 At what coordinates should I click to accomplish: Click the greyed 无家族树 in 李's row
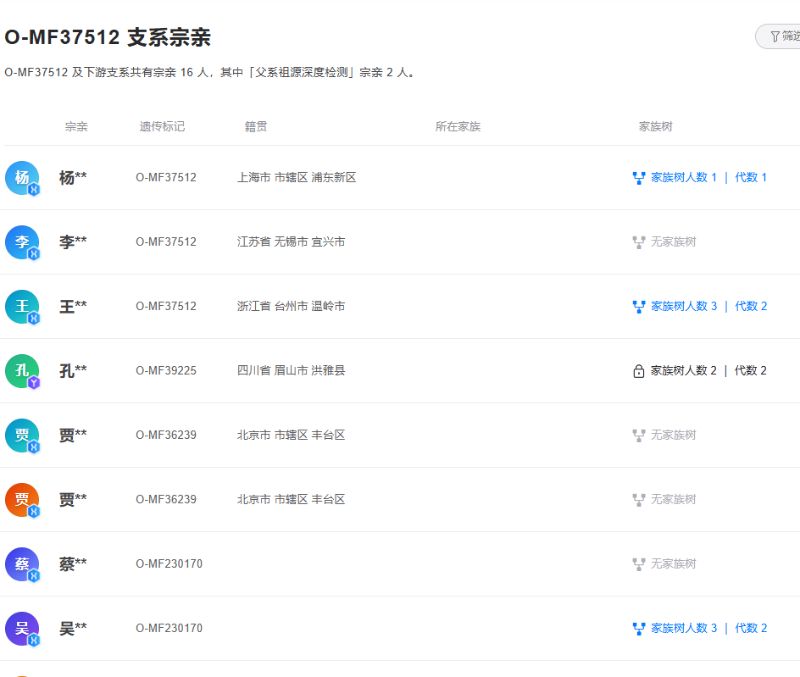pyautogui.click(x=672, y=242)
